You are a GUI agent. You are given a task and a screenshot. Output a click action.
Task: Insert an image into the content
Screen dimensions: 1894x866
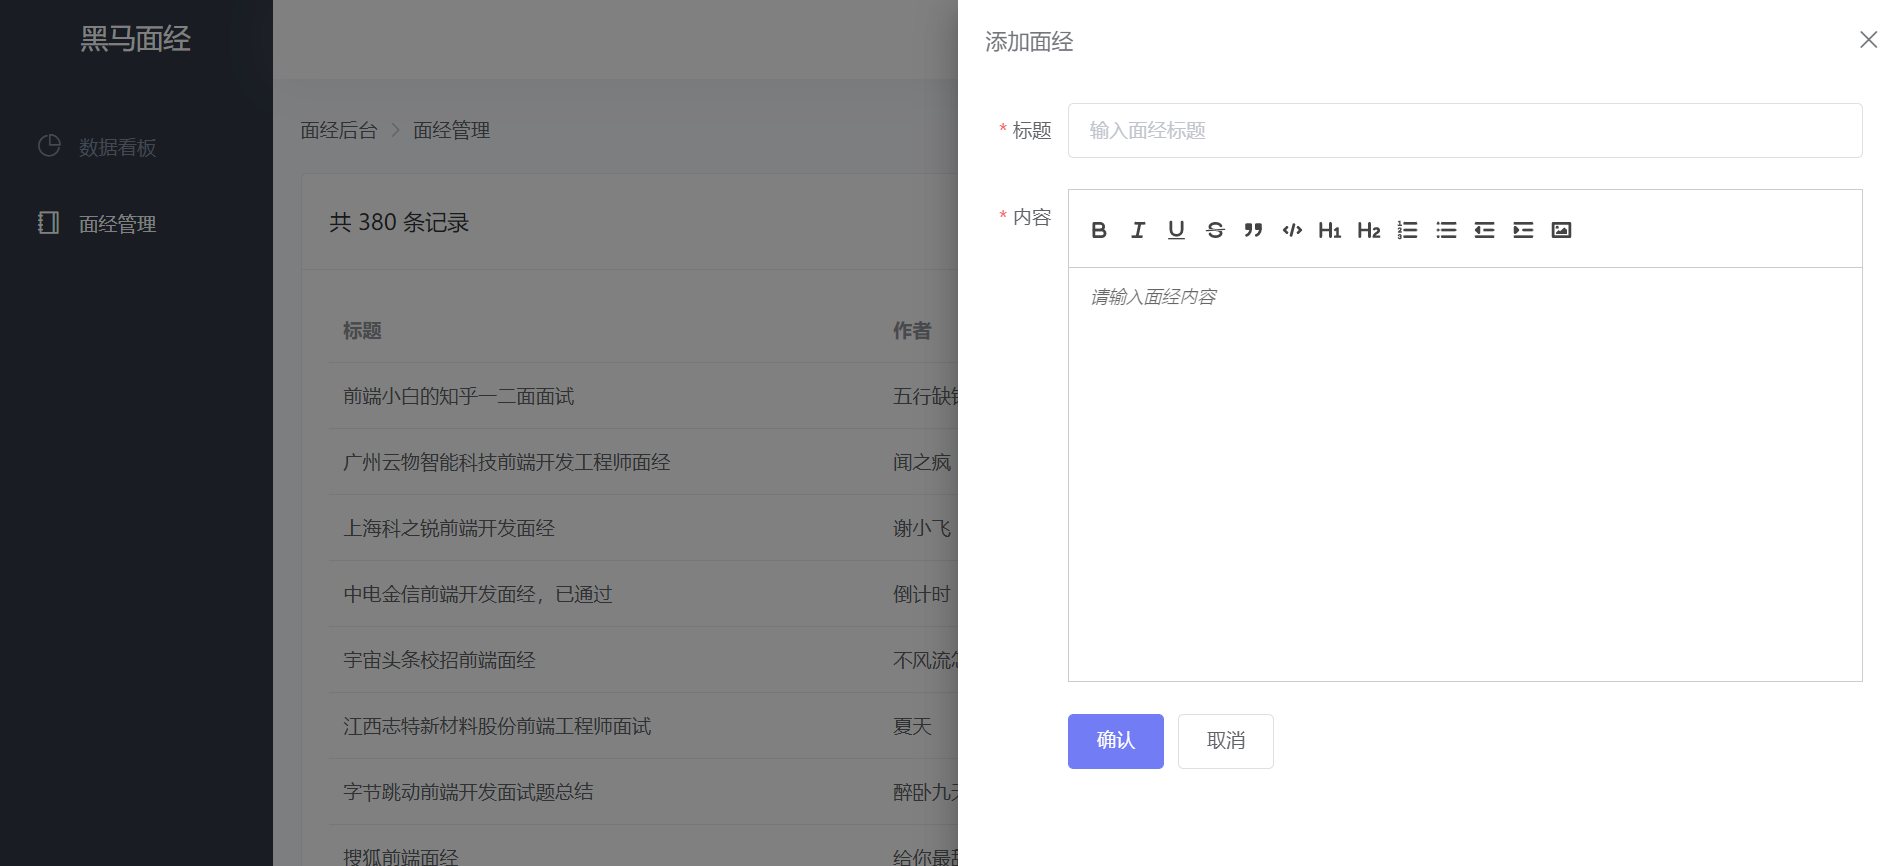coord(1561,230)
